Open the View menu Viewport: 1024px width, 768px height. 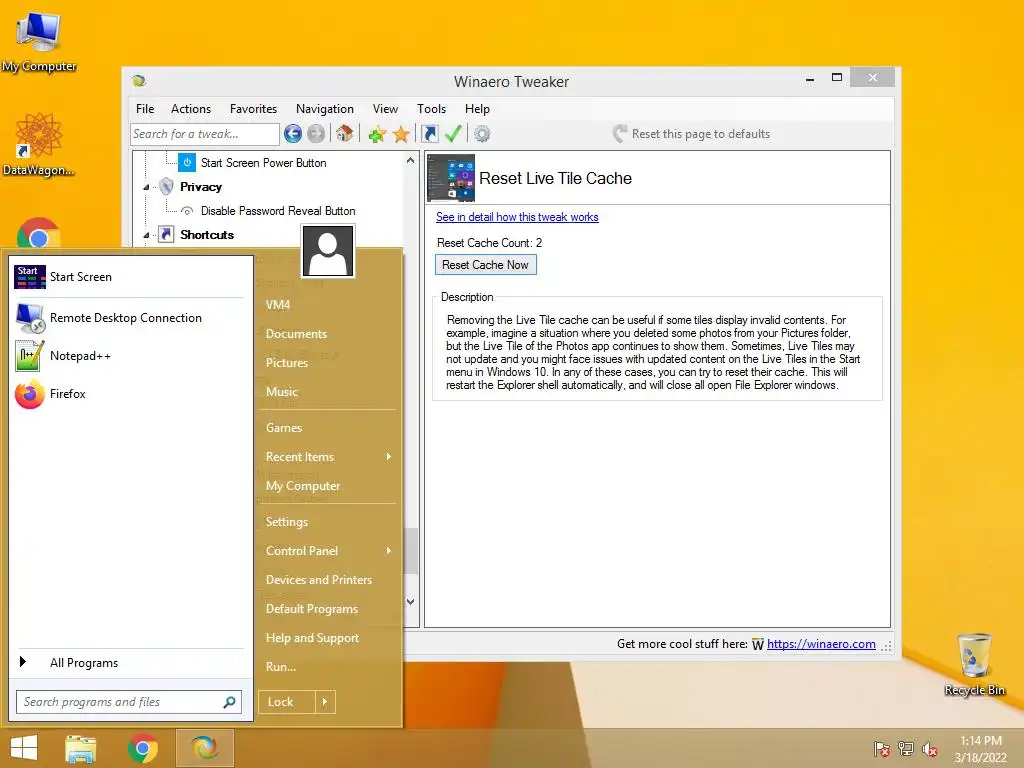(x=385, y=109)
